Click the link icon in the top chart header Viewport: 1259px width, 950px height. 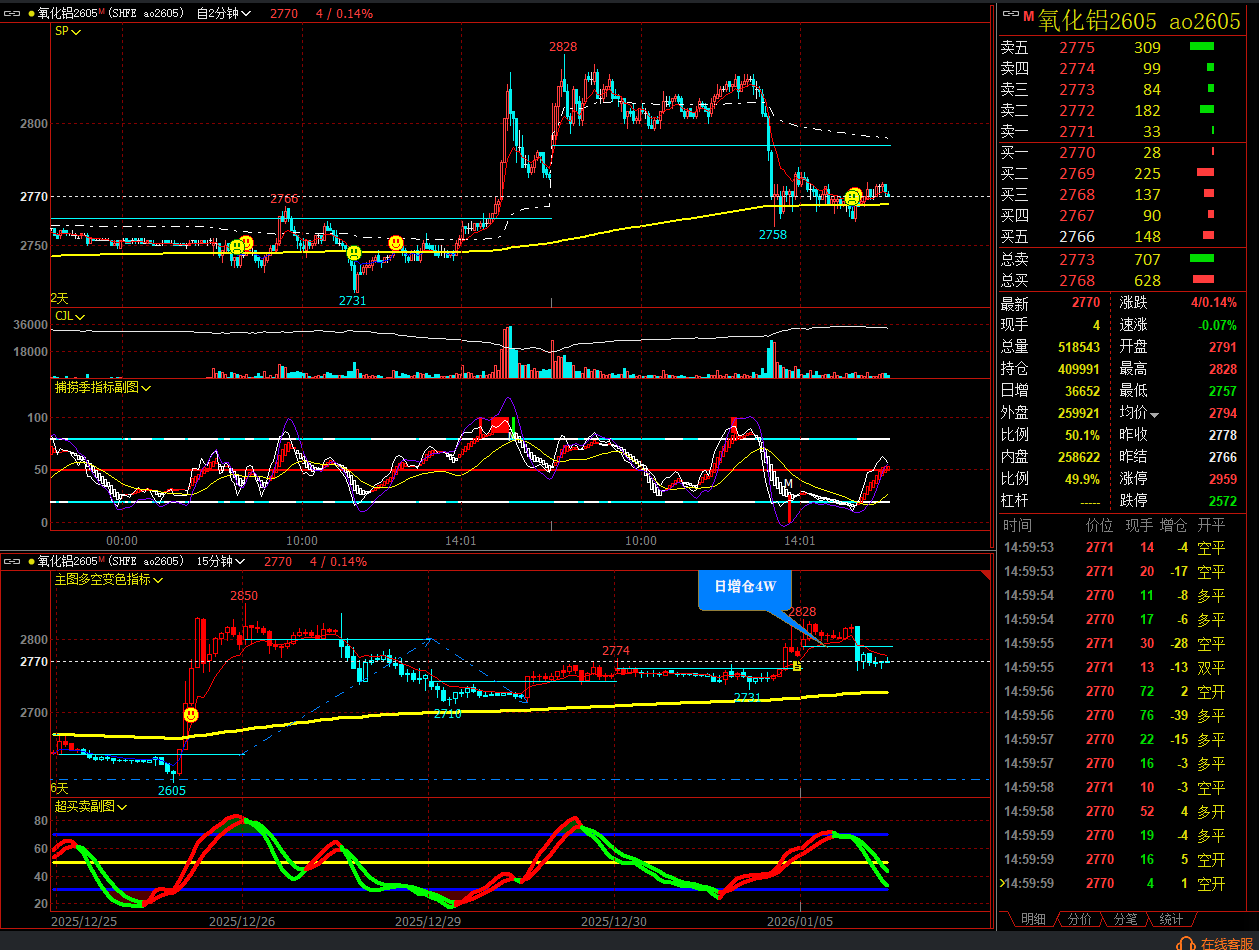[x=13, y=14]
